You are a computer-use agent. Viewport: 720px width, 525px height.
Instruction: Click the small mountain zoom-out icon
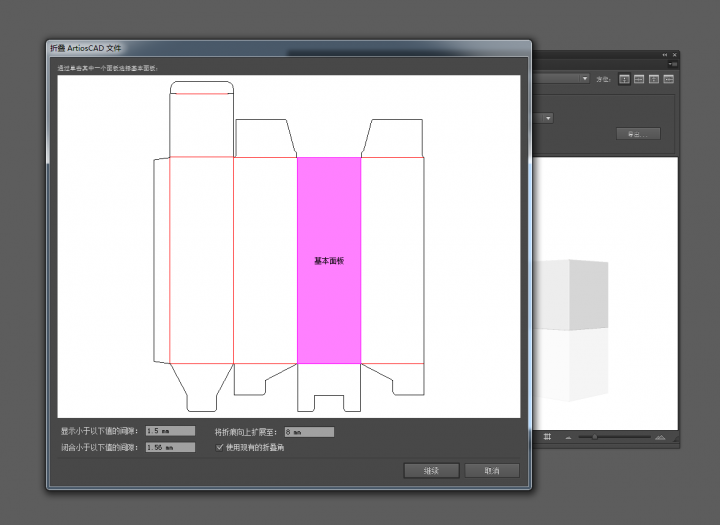point(569,438)
